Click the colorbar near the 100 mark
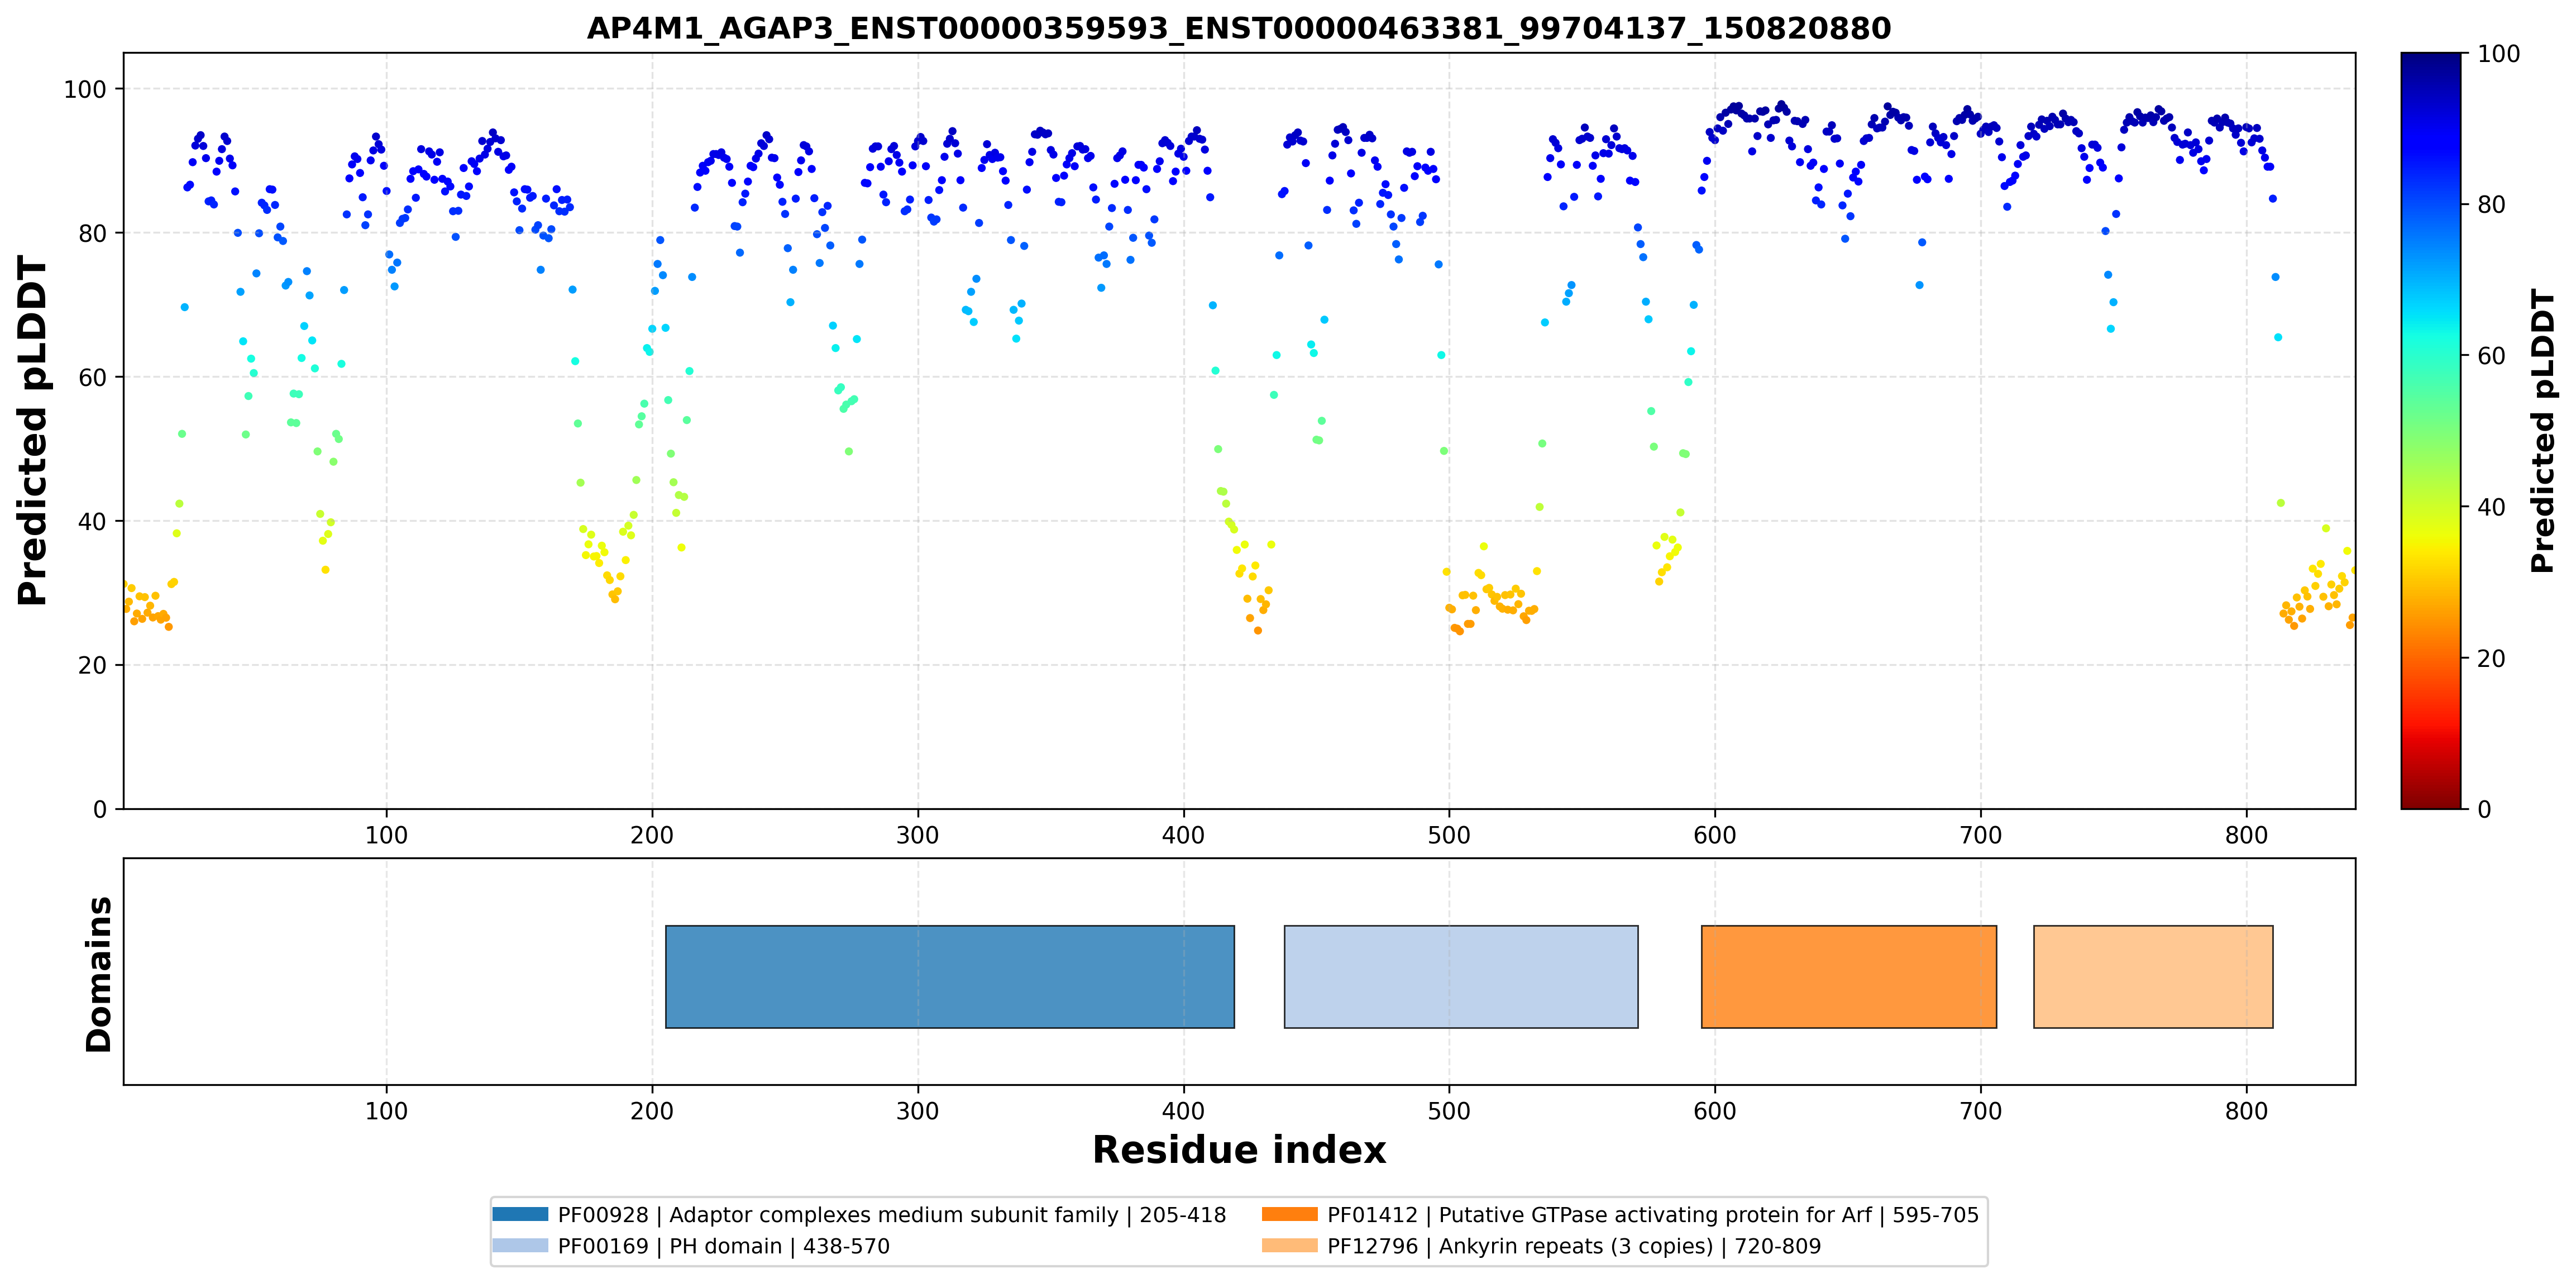Viewport: 2576px width, 1283px height. coord(2430,58)
